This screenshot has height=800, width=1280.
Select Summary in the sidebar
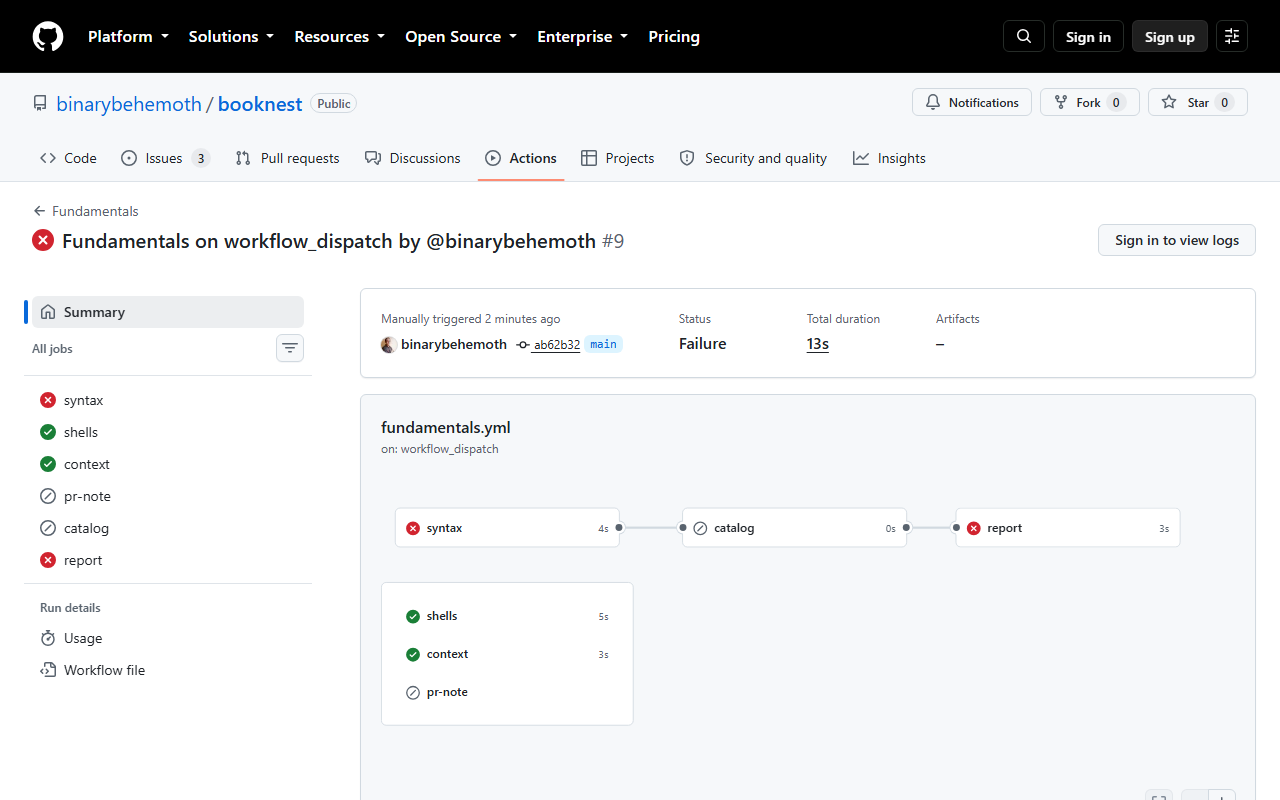pos(168,312)
